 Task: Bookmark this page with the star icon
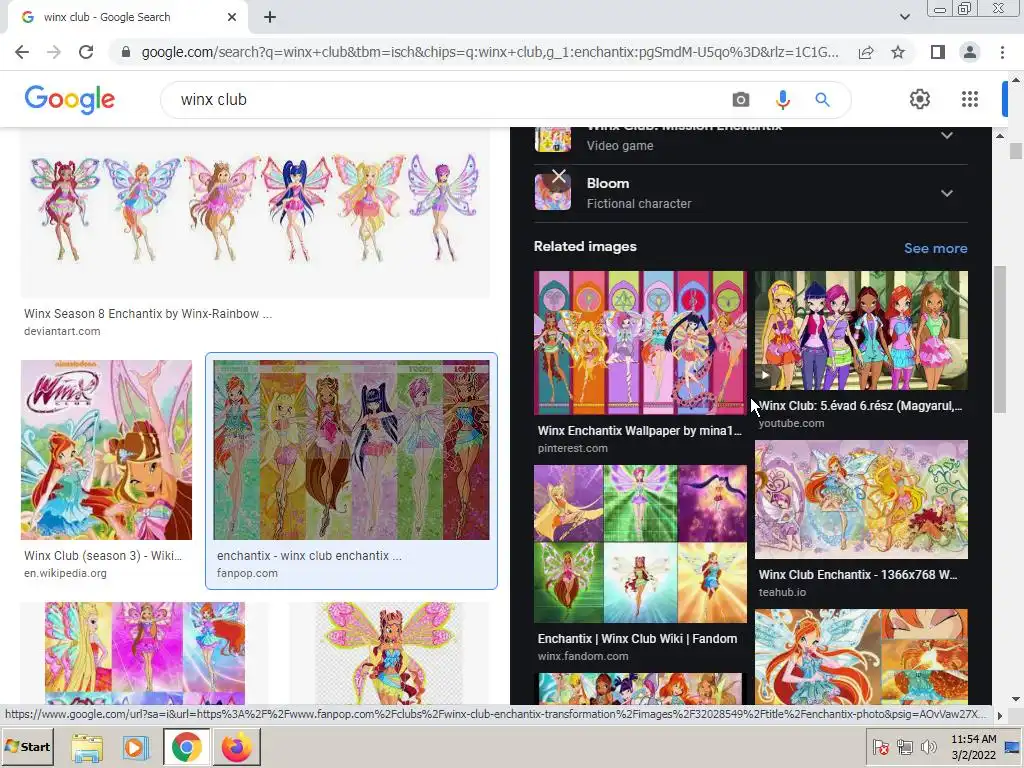coord(898,52)
